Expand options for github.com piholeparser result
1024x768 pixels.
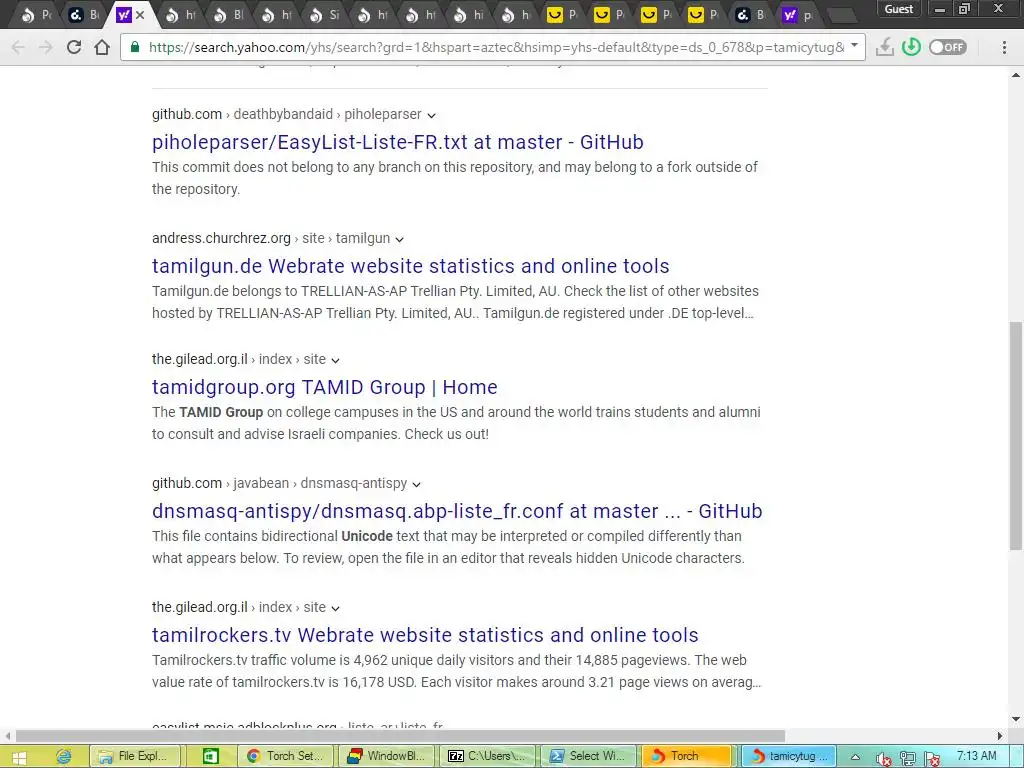click(432, 115)
